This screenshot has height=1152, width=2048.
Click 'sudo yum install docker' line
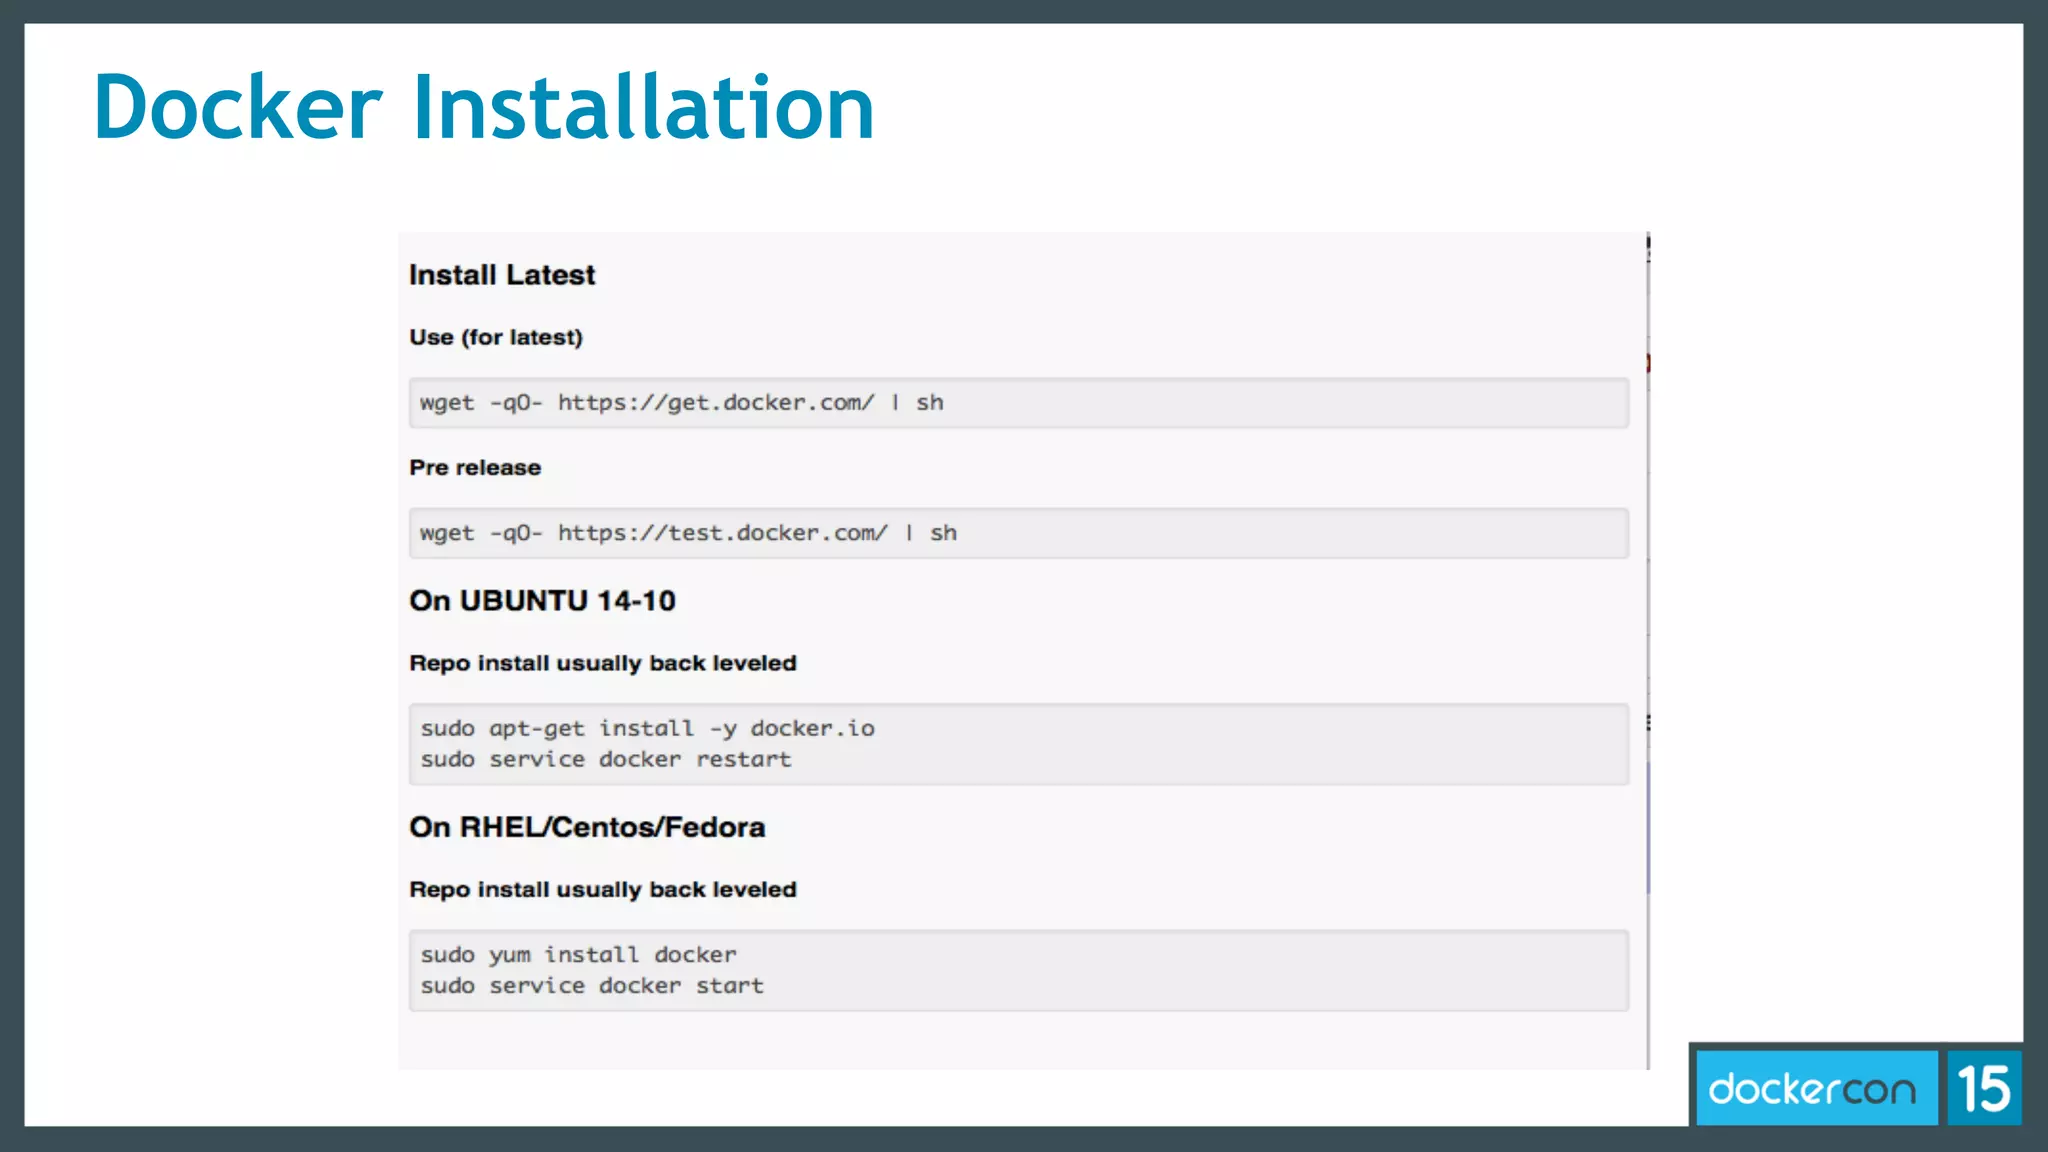(x=578, y=955)
